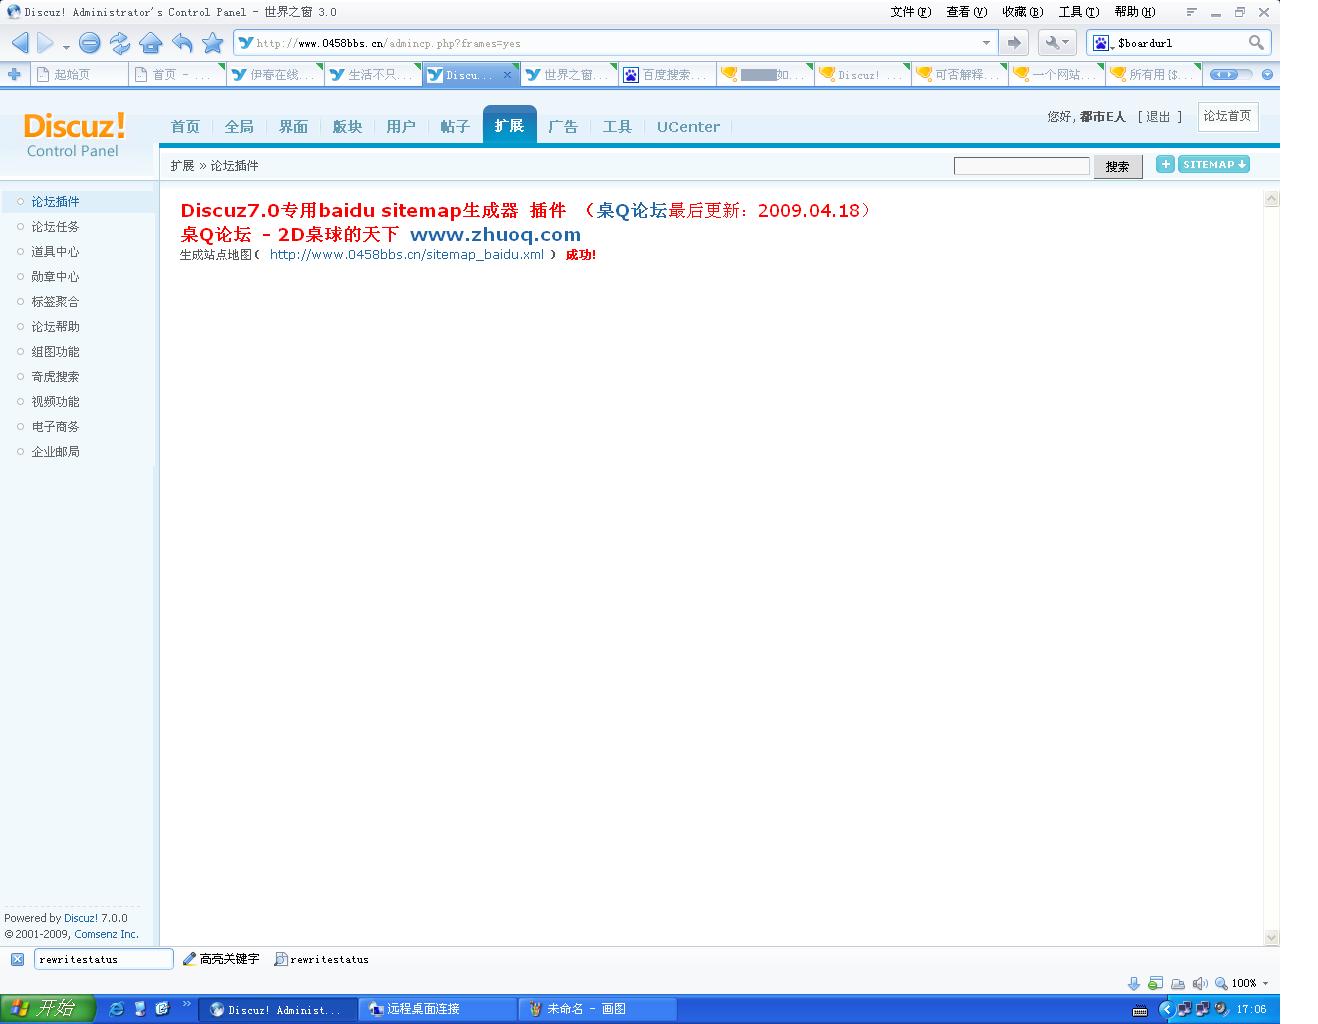Image resolution: width=1318 pixels, height=1024 pixels.
Task: Mute sound using the speaker status bar icon
Action: pos(1200,983)
